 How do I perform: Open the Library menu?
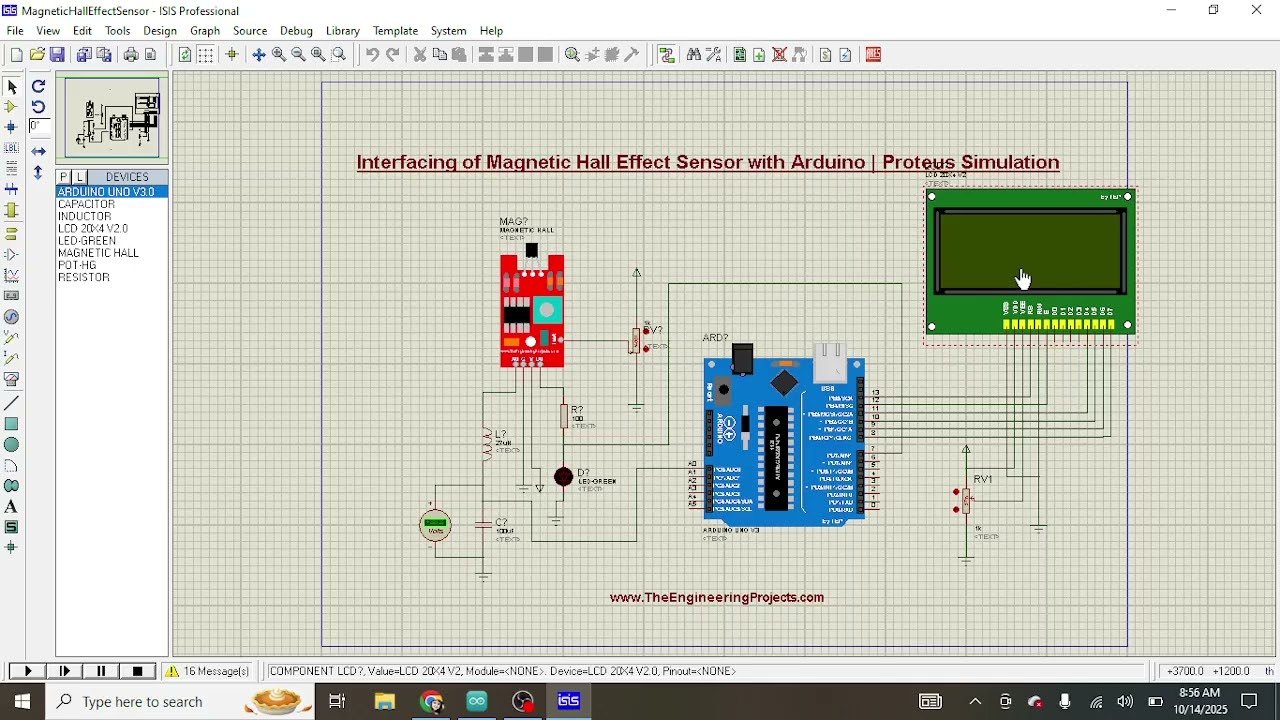click(x=343, y=31)
